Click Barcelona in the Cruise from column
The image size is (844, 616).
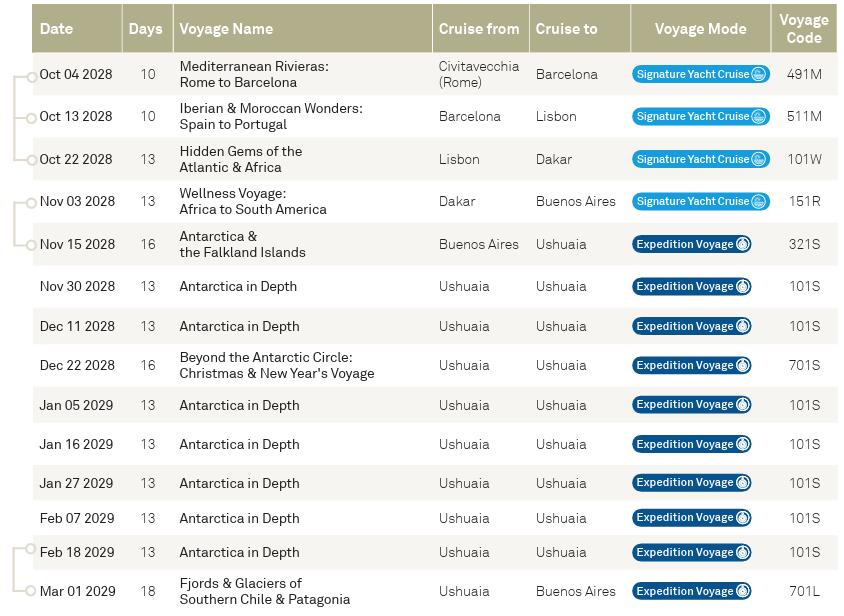470,116
